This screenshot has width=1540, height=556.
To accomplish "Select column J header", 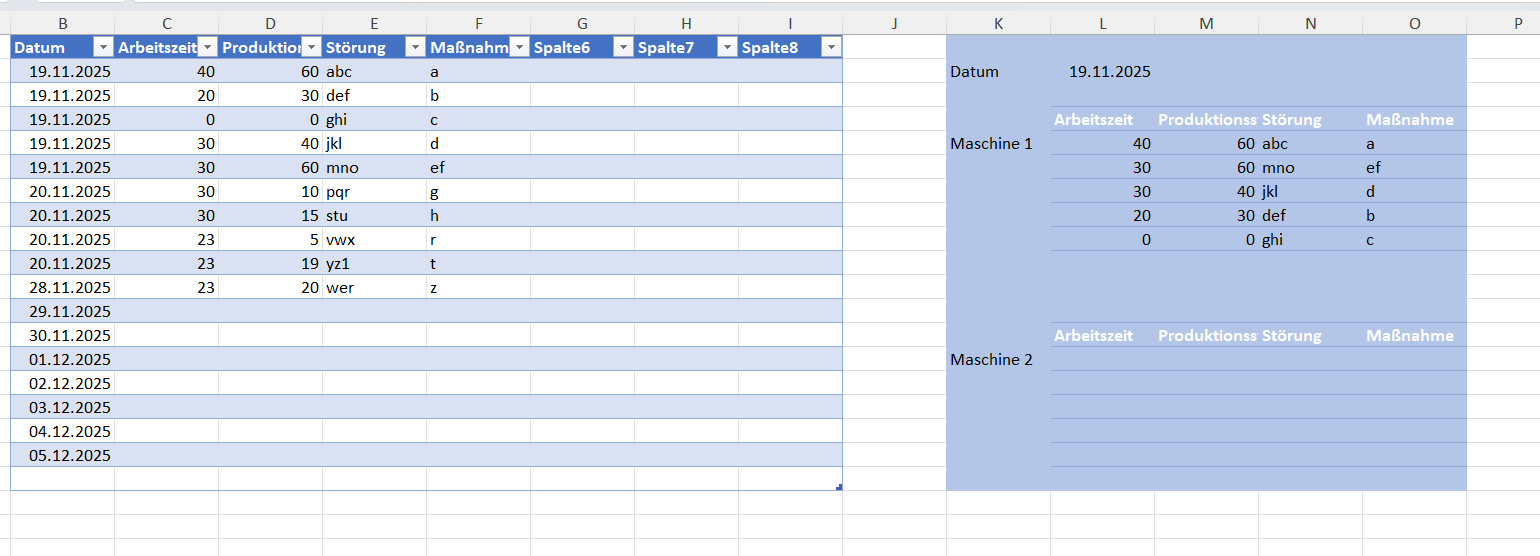I will tap(894, 23).
